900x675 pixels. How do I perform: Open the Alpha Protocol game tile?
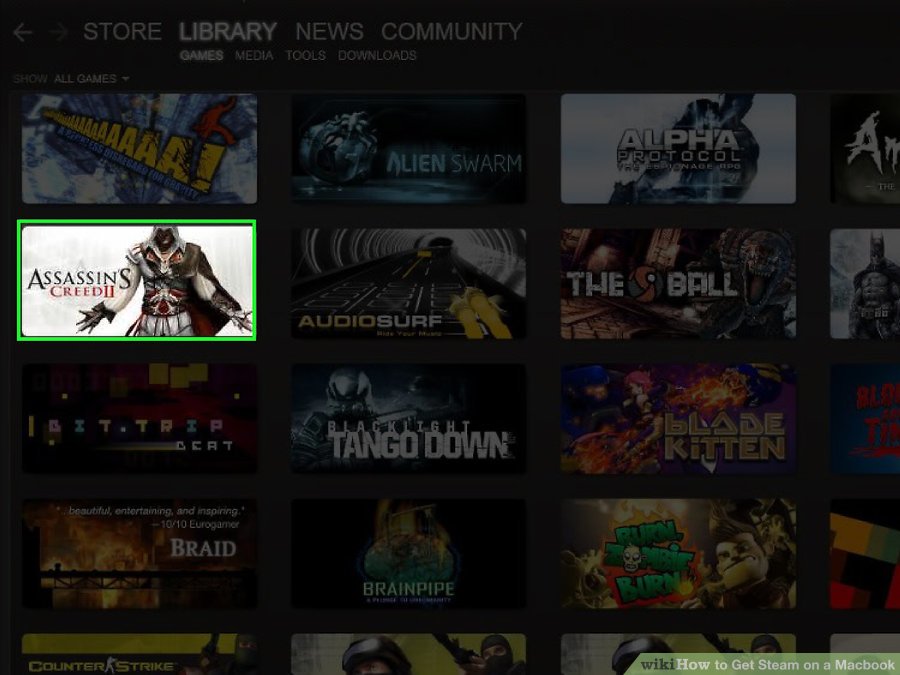tap(678, 149)
